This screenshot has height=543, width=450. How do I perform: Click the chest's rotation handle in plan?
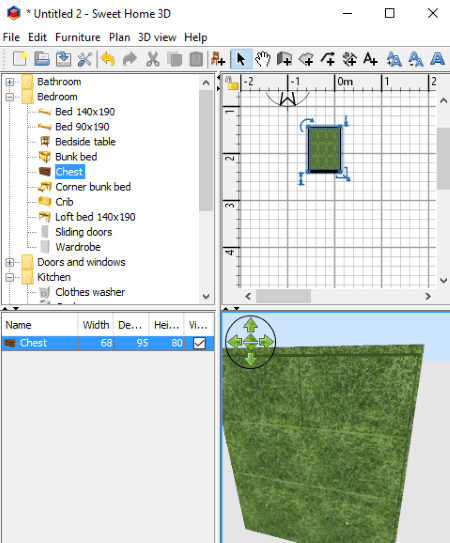click(x=306, y=124)
